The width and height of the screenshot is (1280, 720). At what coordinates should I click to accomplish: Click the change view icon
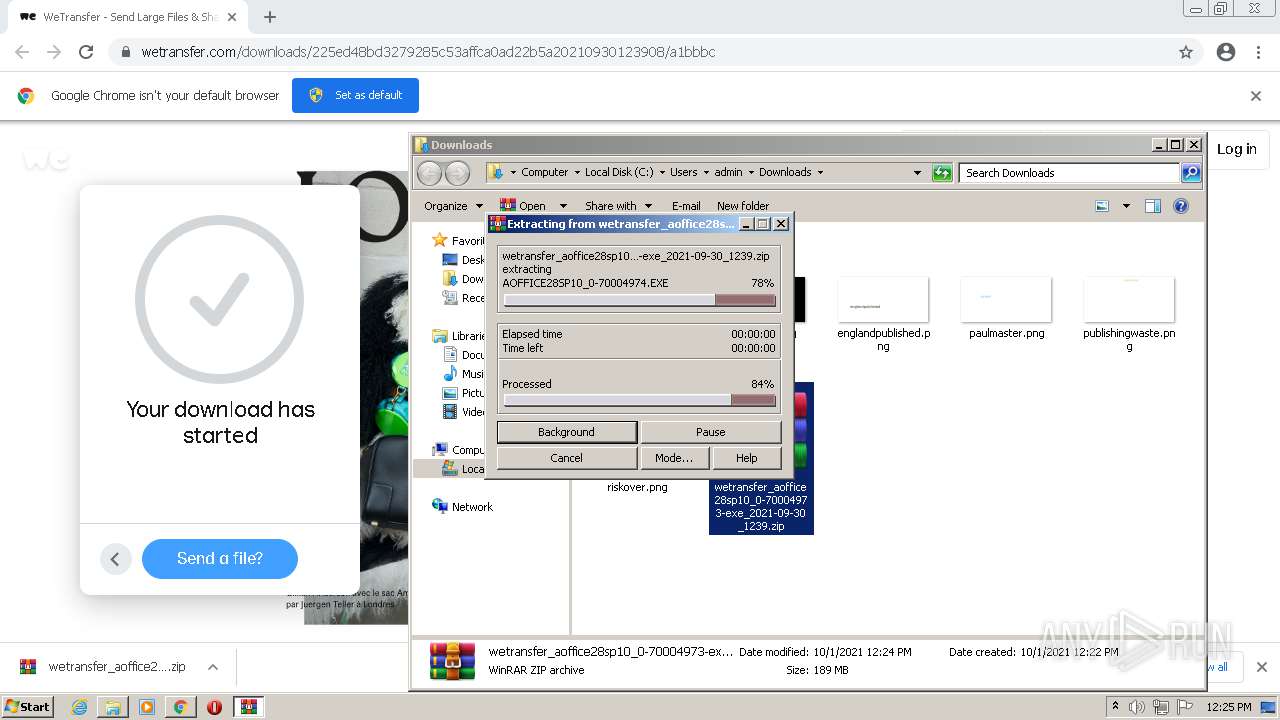[1102, 206]
